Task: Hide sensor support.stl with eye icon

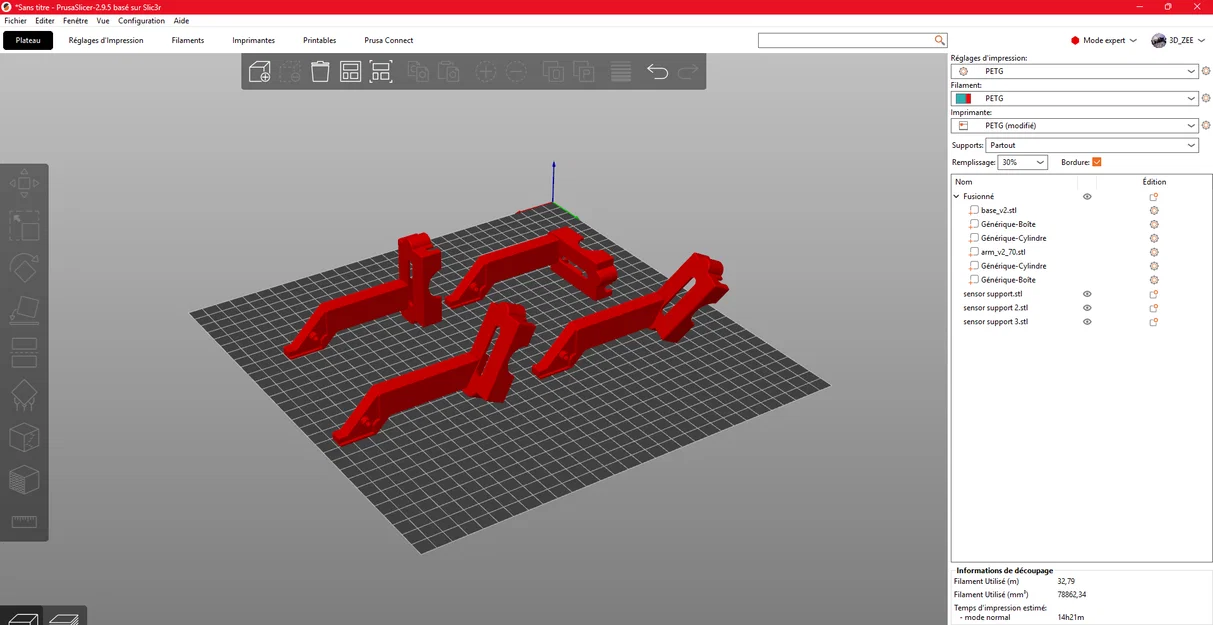Action: pyautogui.click(x=1087, y=294)
